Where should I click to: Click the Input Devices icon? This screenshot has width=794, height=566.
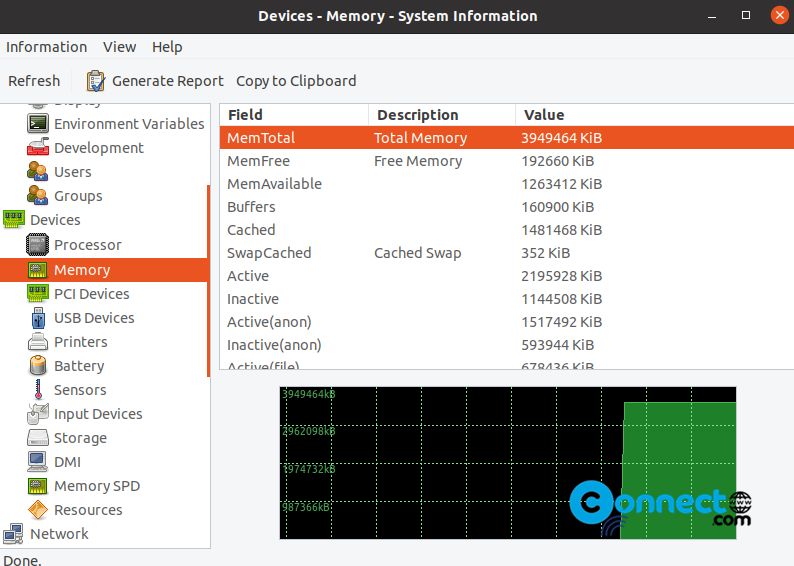tap(38, 414)
